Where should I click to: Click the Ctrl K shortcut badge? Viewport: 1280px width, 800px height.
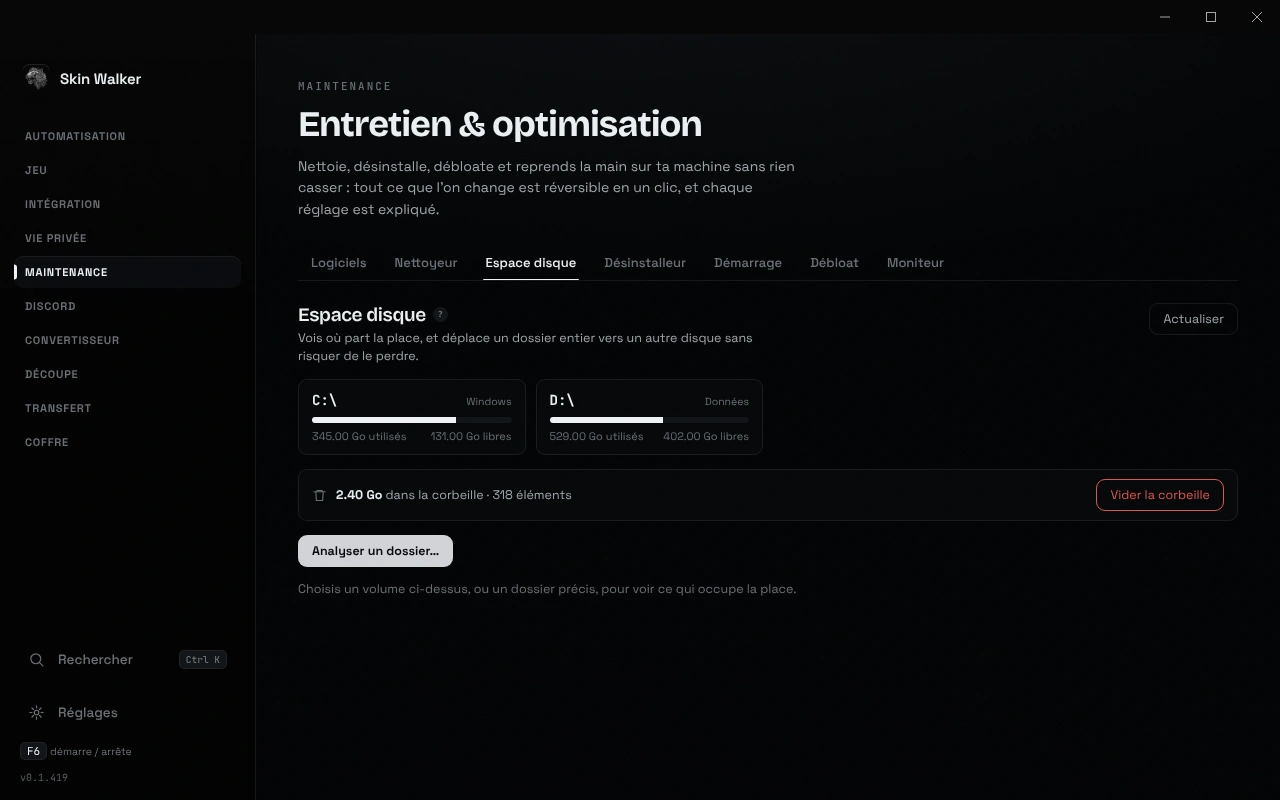[x=203, y=660]
